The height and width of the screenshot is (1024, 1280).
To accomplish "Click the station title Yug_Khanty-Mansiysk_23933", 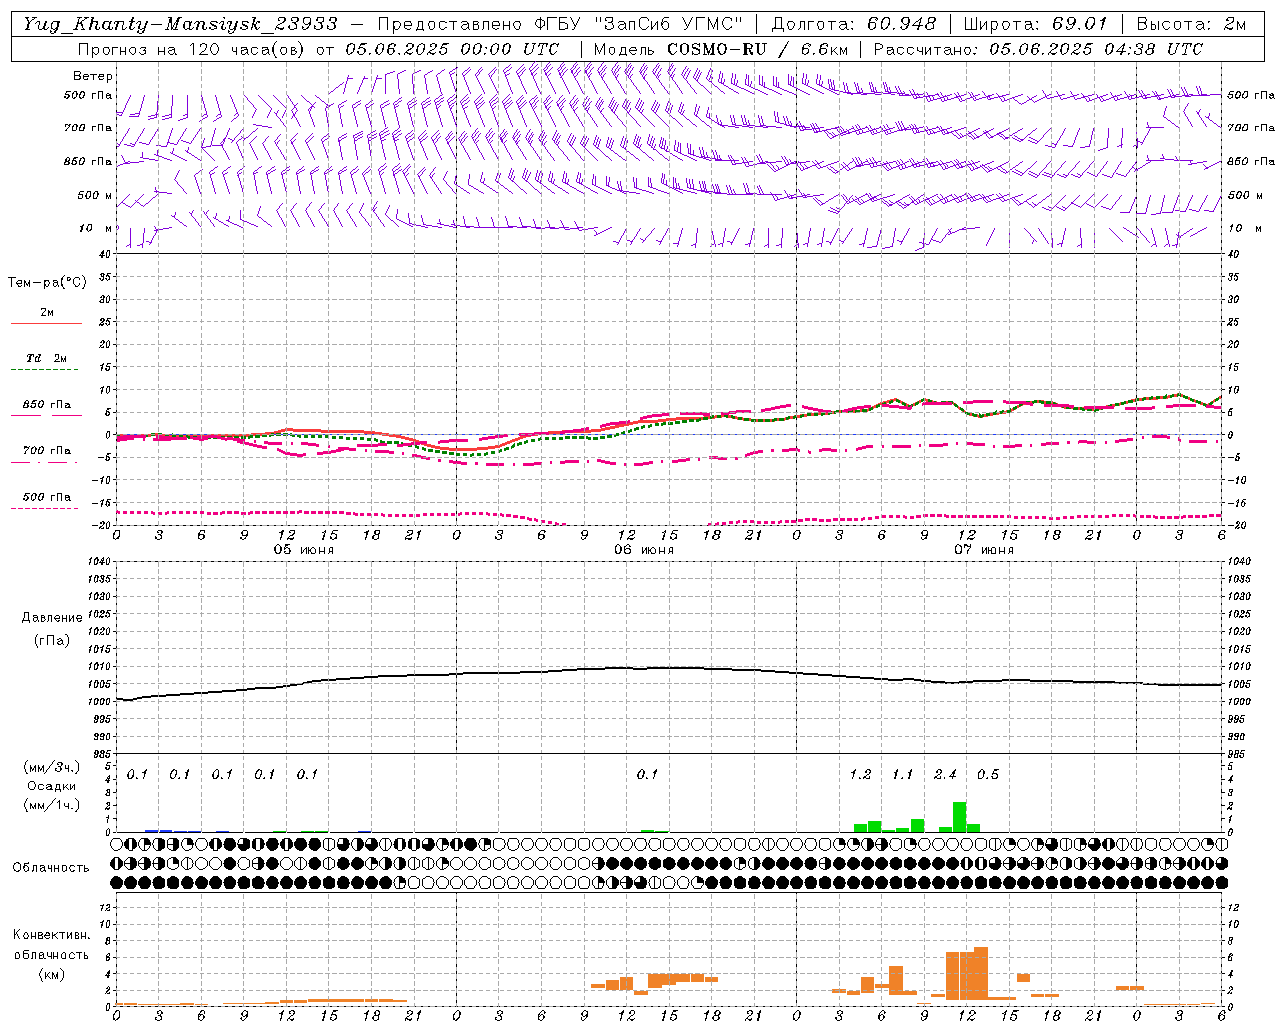I will [x=180, y=24].
